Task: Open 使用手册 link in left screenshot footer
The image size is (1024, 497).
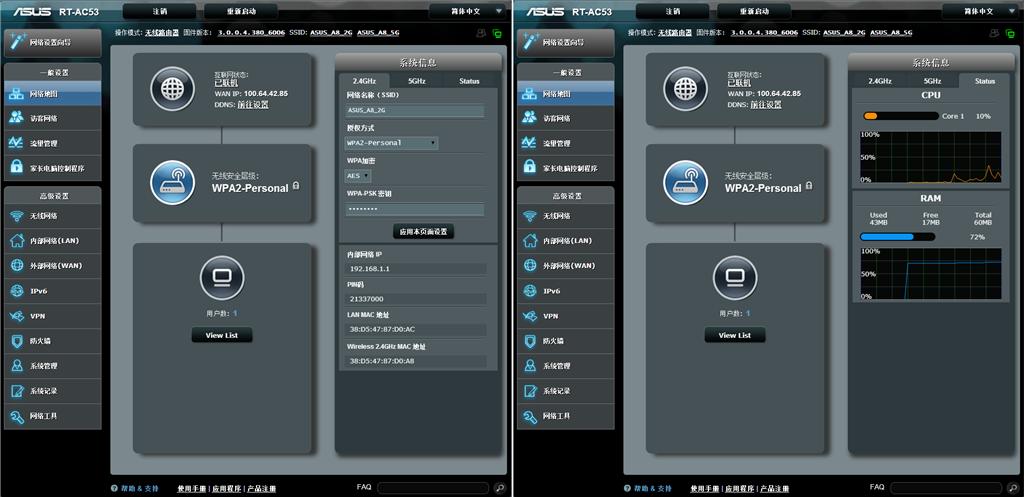Action: click(x=191, y=489)
